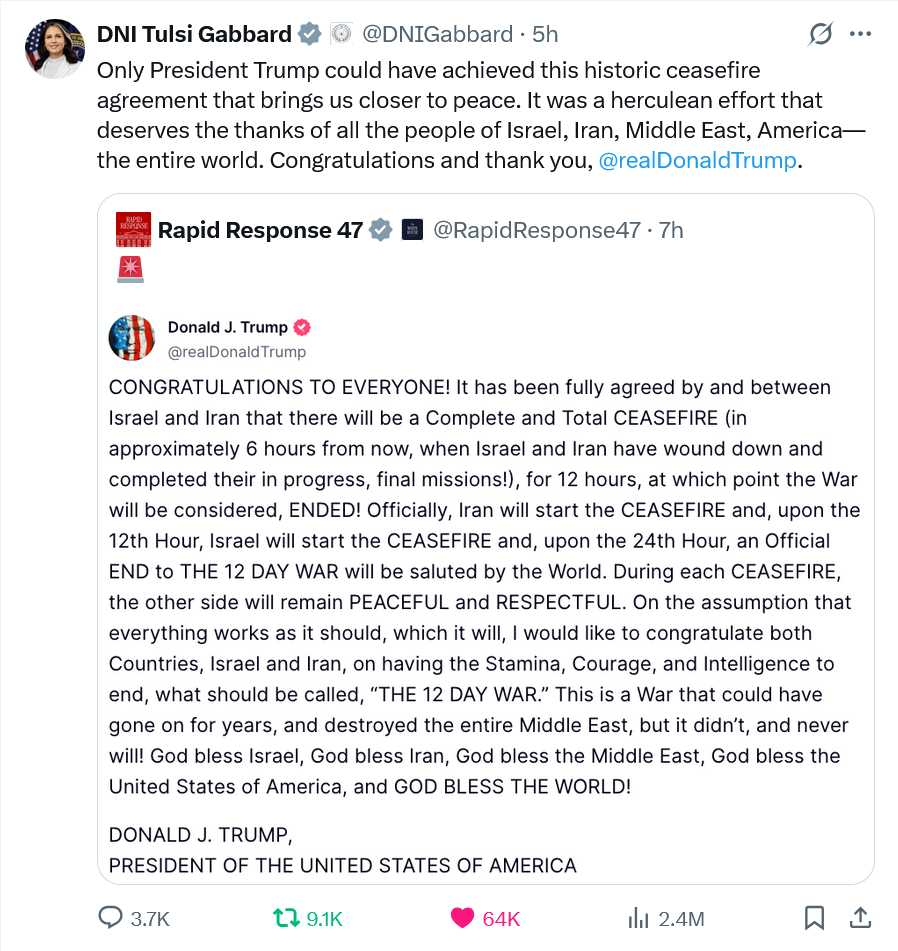Click the Donald J. Trump avatar image
898x951 pixels.
pos(132,338)
